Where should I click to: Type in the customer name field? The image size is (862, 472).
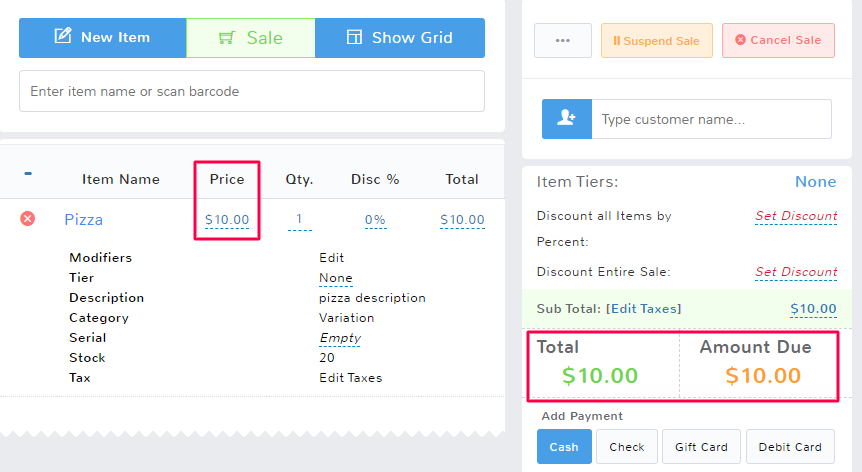click(711, 119)
